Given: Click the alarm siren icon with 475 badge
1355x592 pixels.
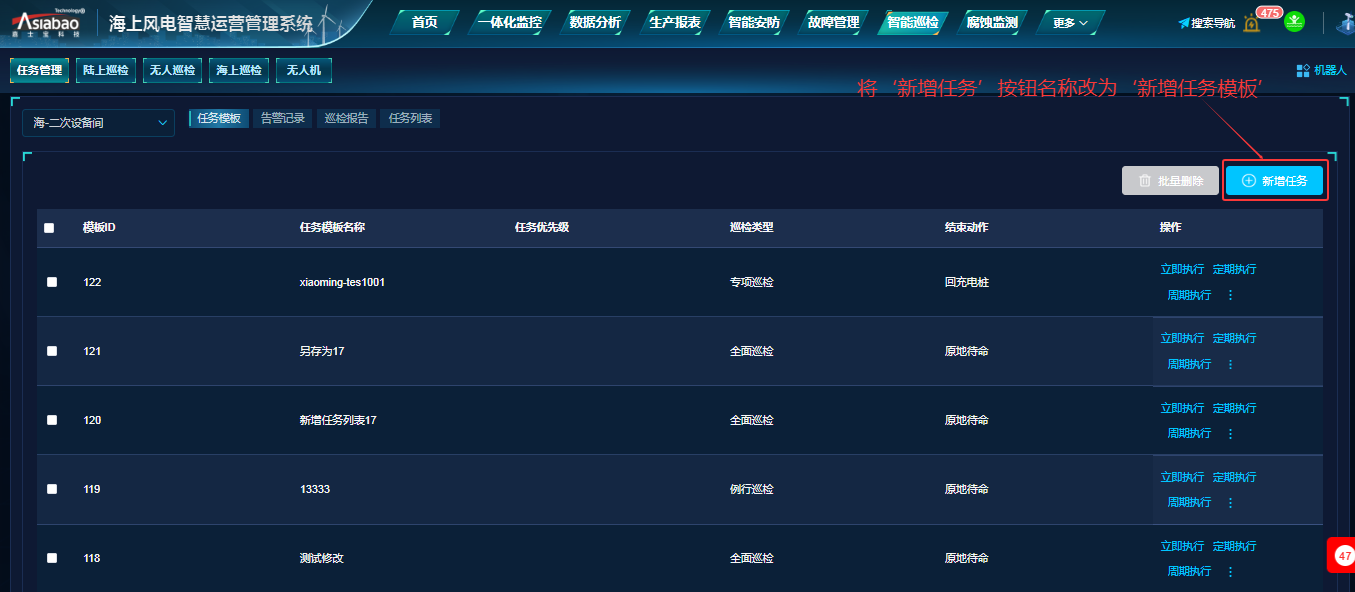Looking at the screenshot, I should point(1252,23).
